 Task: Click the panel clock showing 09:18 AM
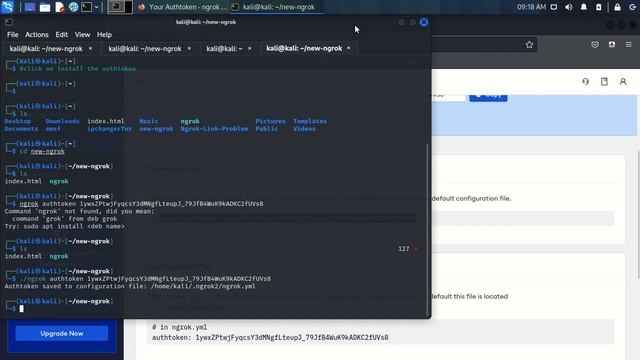[x=531, y=7]
